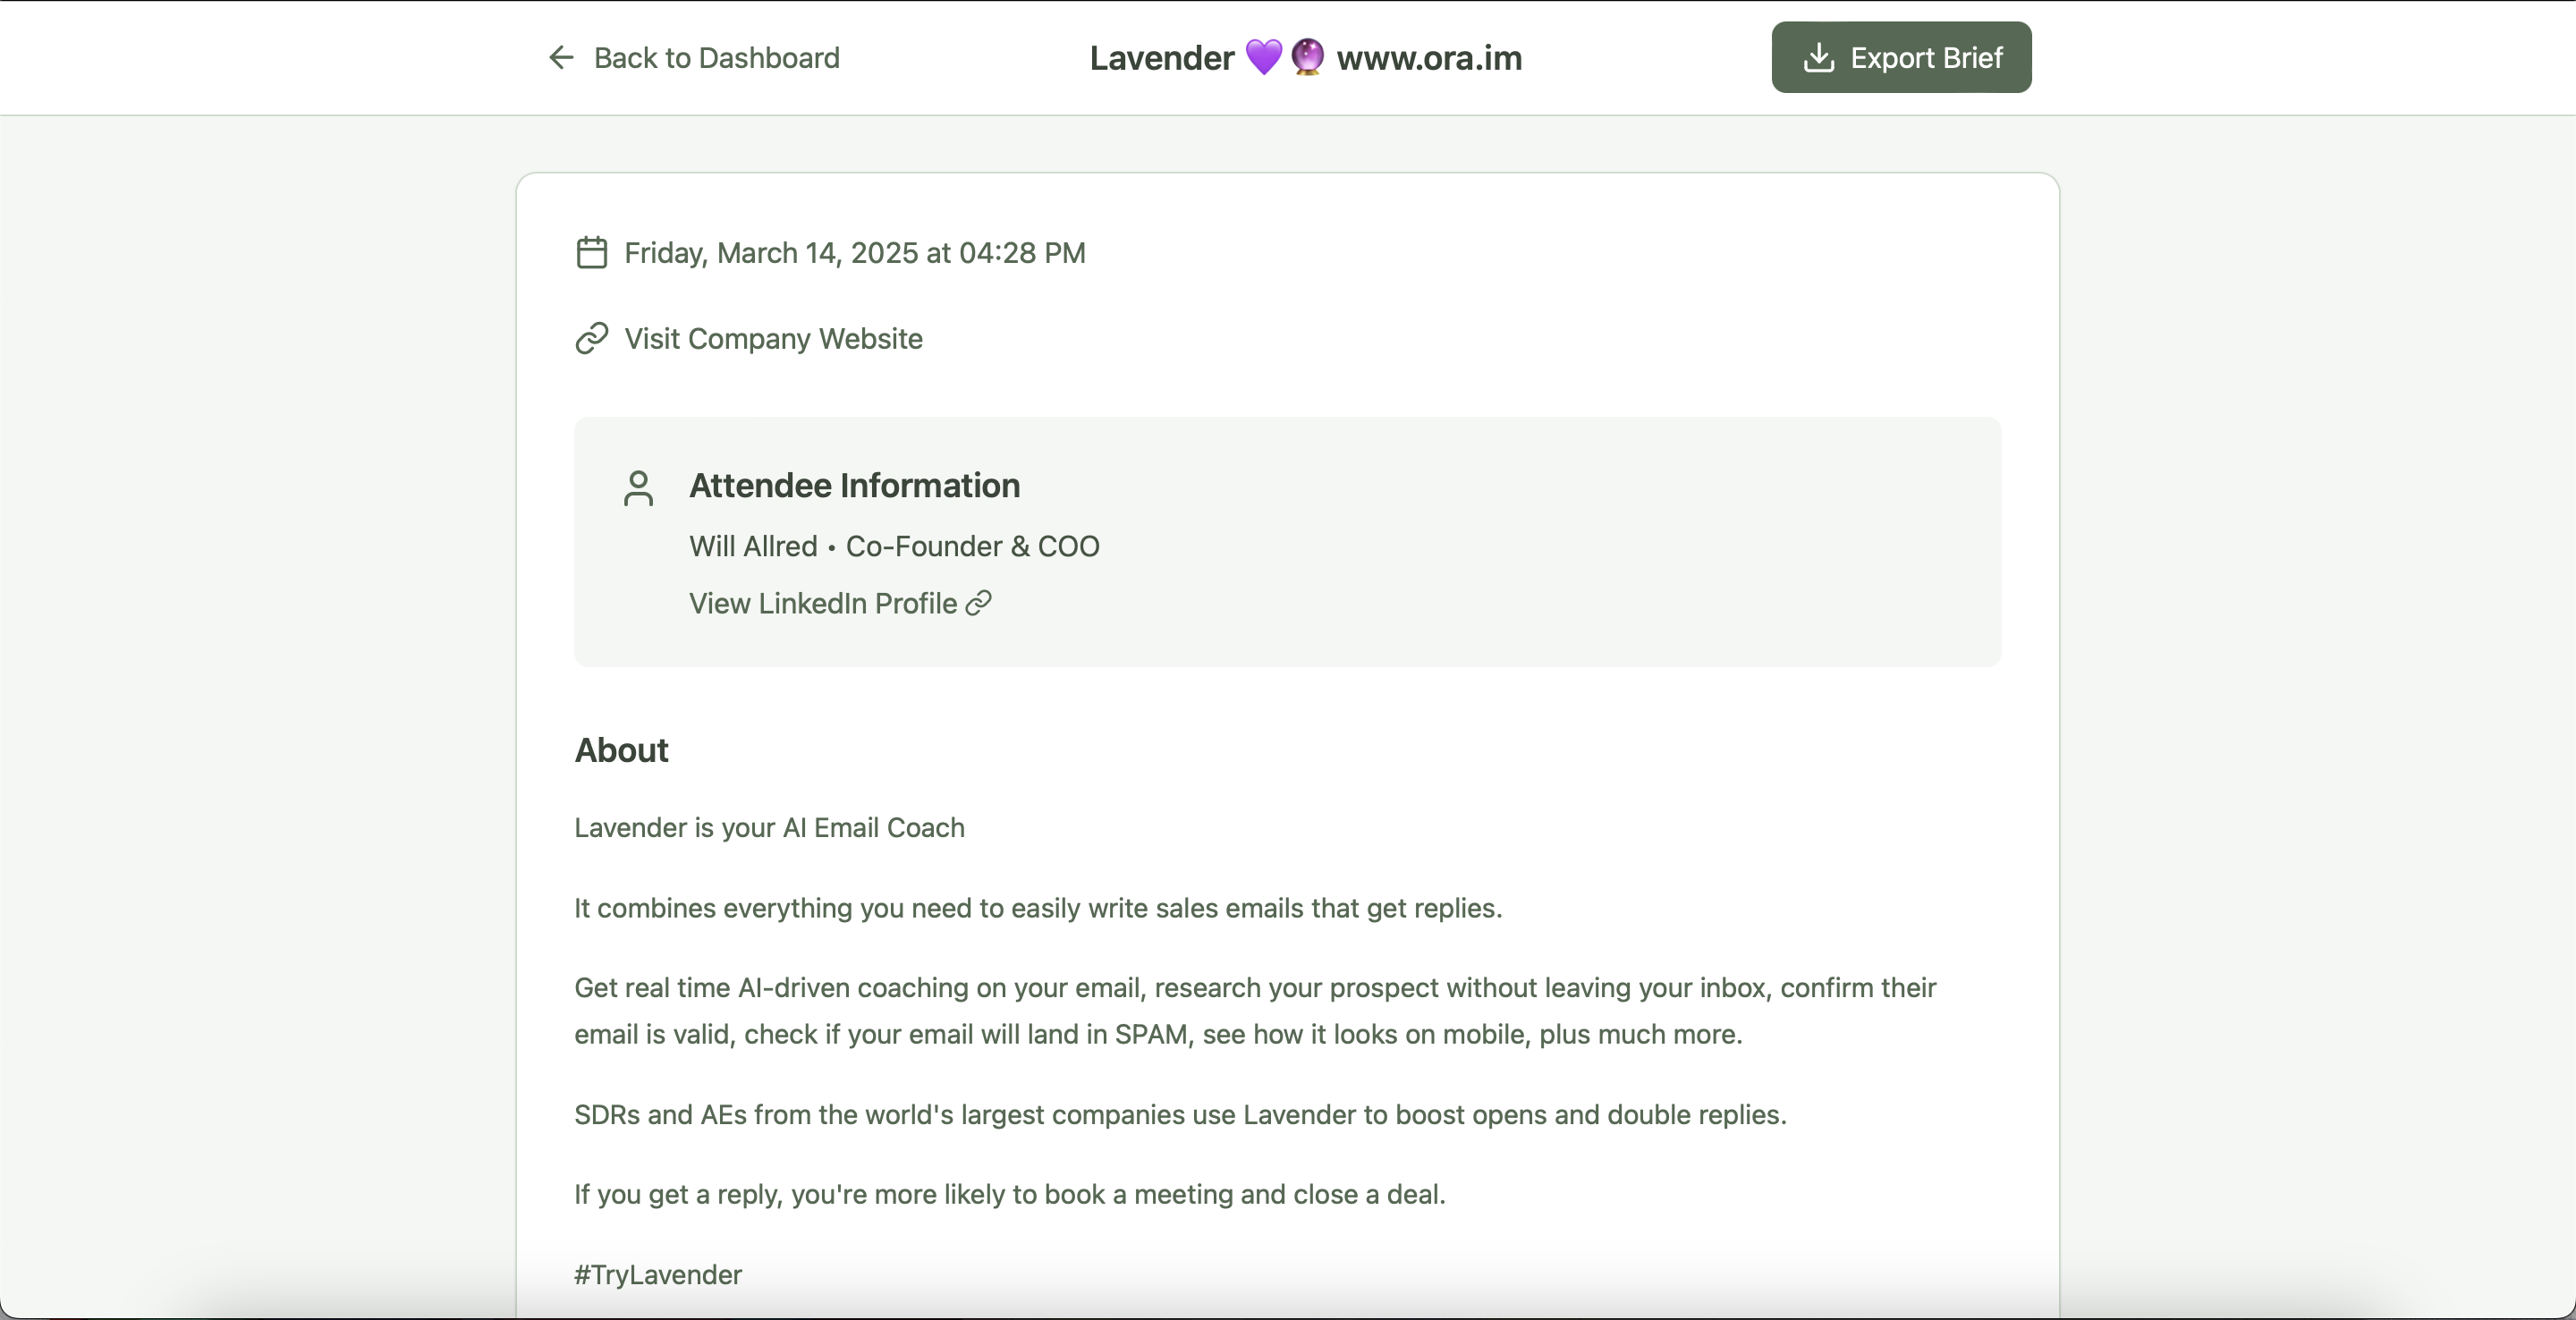Click the crystal ball emoji in title
This screenshot has height=1320, width=2576.
click(1307, 58)
